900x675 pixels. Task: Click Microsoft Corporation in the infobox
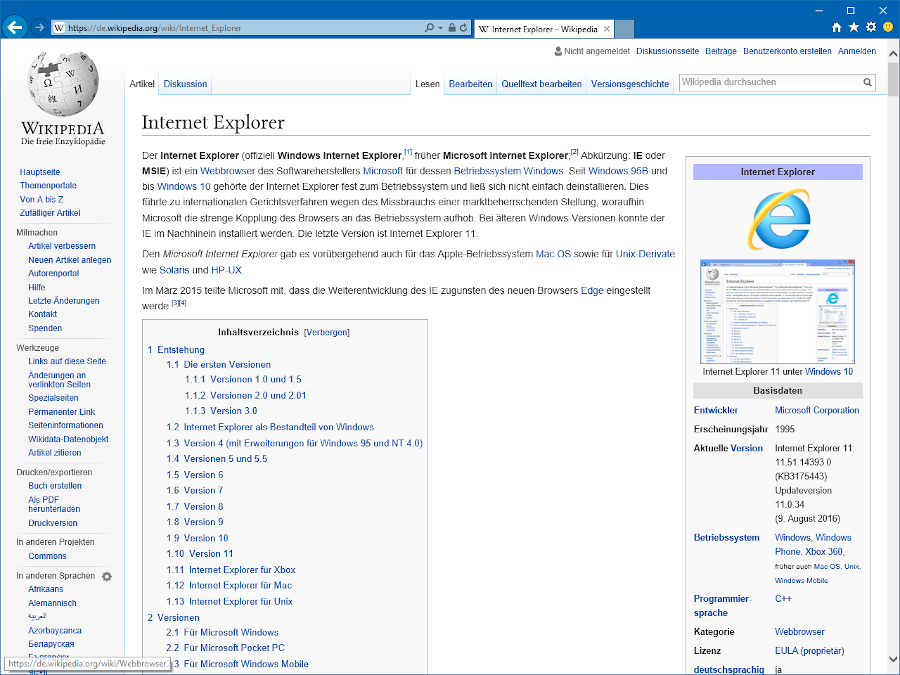pyautogui.click(x=817, y=410)
